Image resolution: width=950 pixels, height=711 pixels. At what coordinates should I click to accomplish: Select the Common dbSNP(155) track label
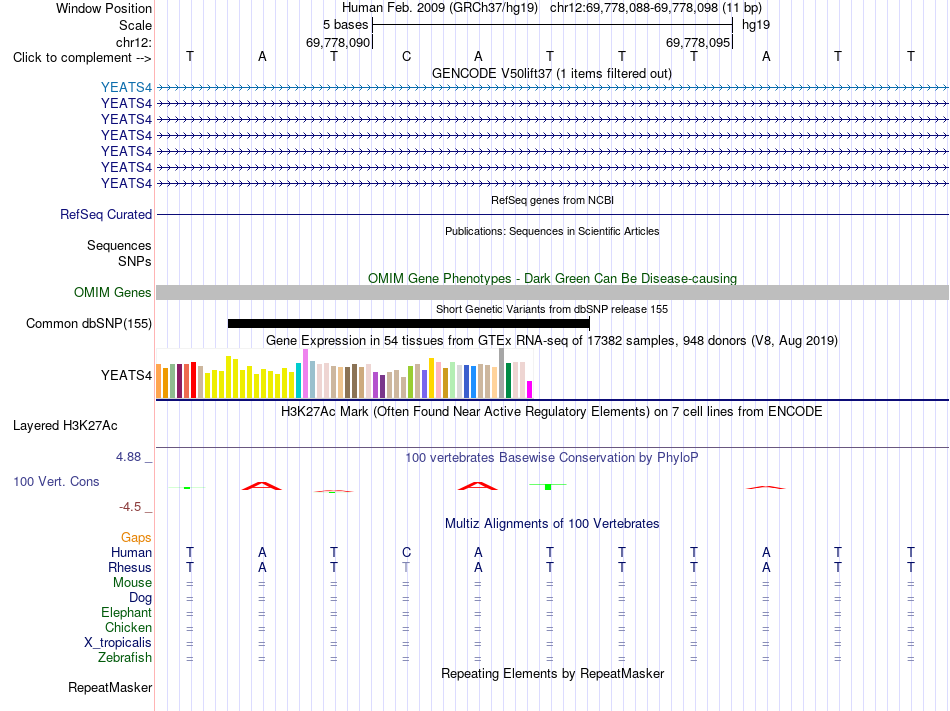point(89,323)
